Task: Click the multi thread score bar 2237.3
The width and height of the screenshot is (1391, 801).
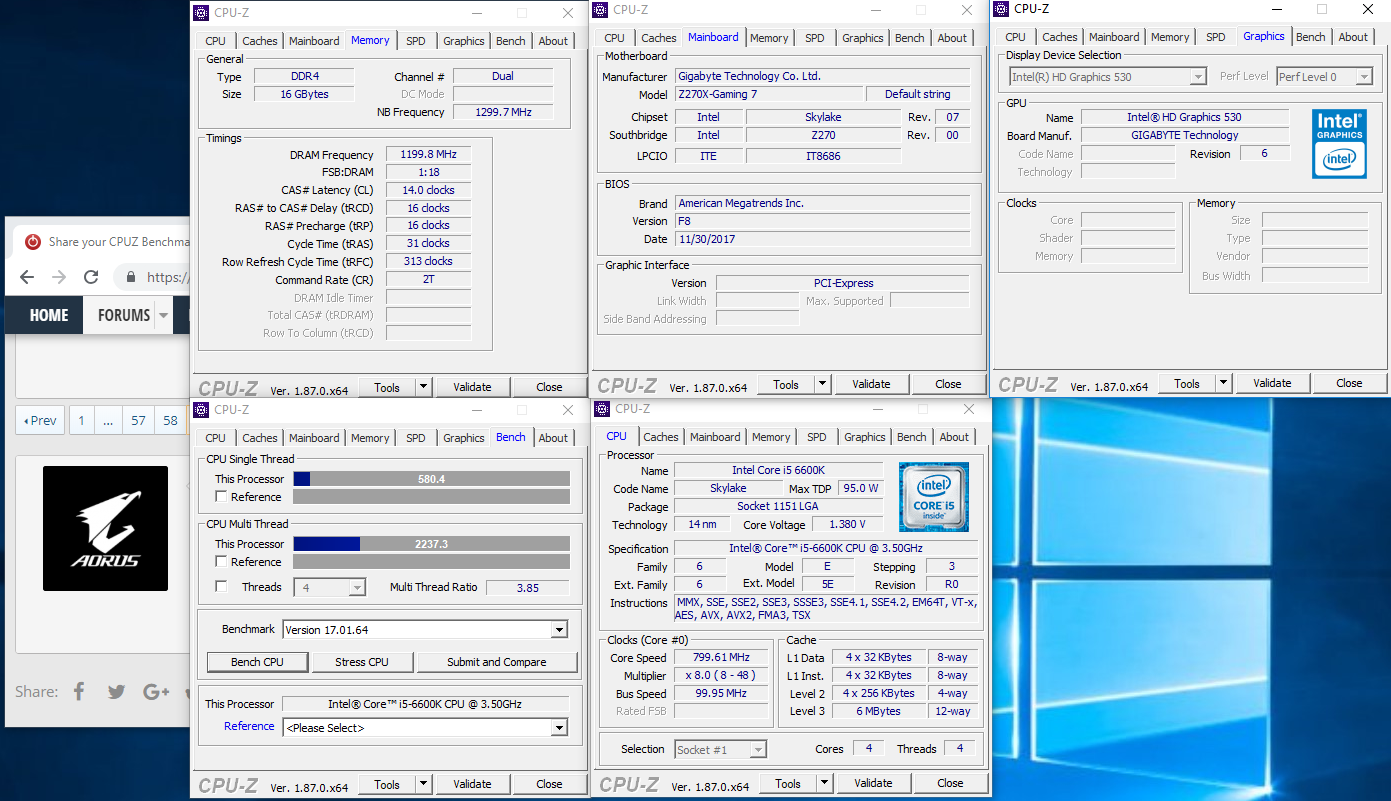Action: [431, 544]
